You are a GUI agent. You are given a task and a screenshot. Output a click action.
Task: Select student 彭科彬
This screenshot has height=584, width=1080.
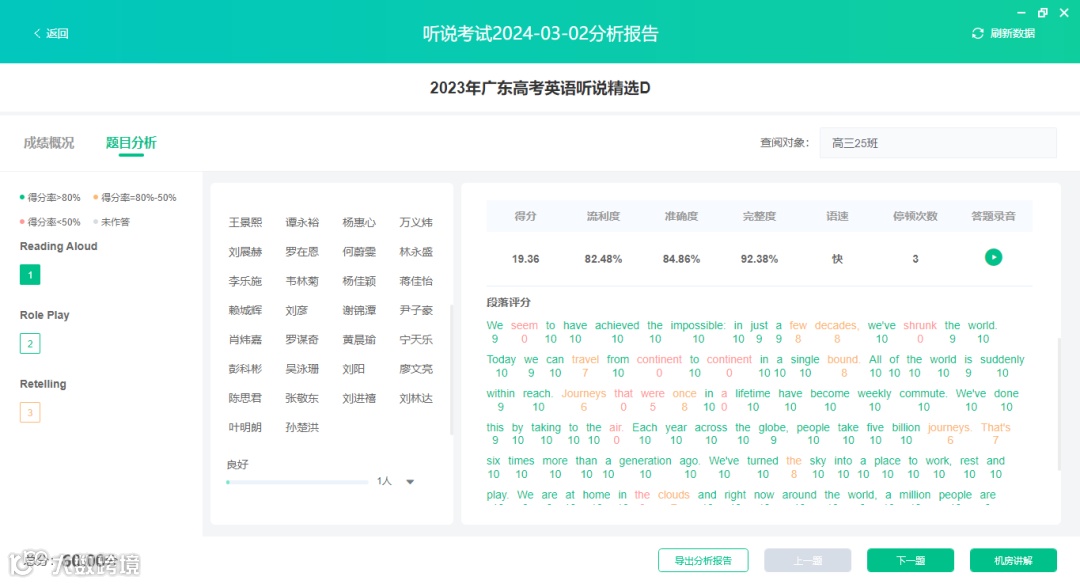[245, 369]
